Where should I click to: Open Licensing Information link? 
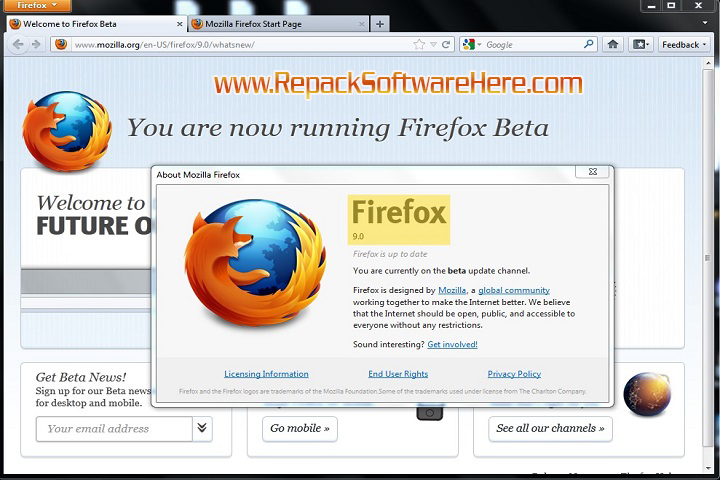[x=266, y=374]
